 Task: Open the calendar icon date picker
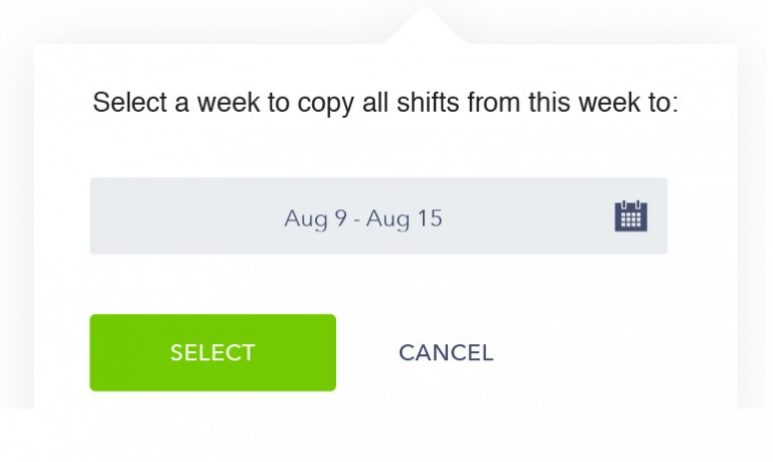[x=631, y=216]
